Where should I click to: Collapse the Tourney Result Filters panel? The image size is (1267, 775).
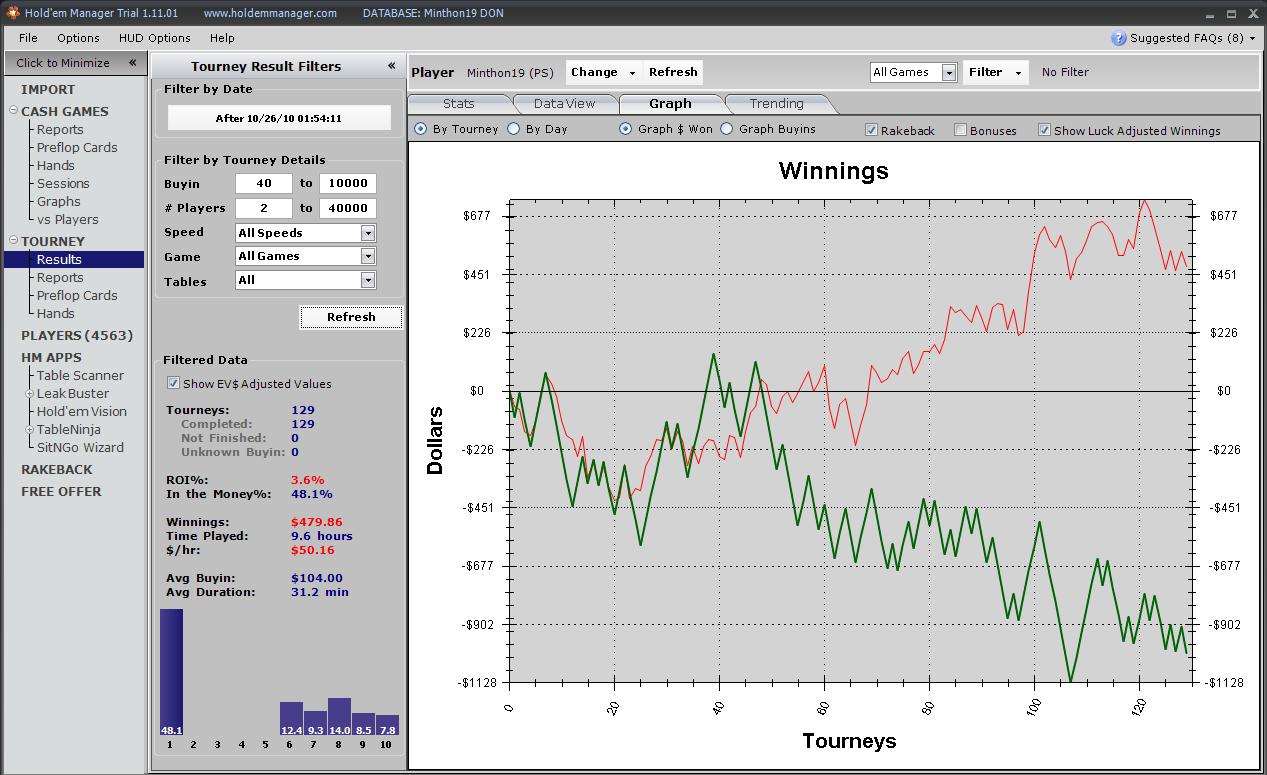tap(391, 66)
